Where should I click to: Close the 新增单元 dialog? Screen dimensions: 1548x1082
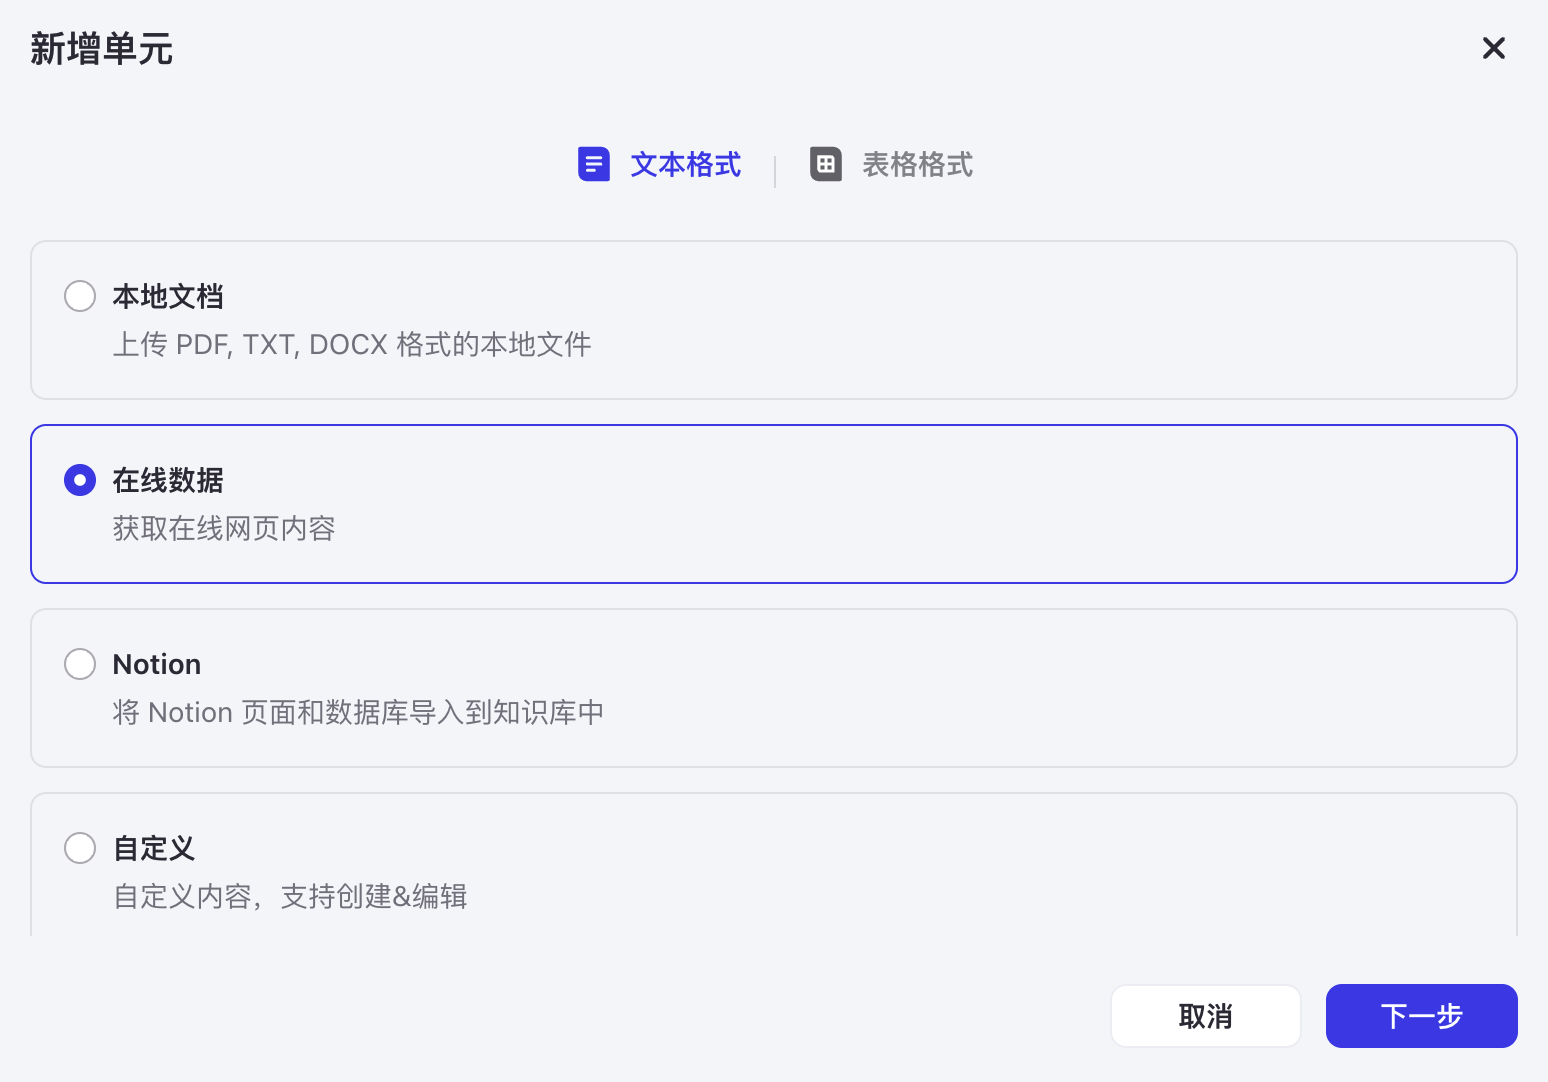[1493, 48]
